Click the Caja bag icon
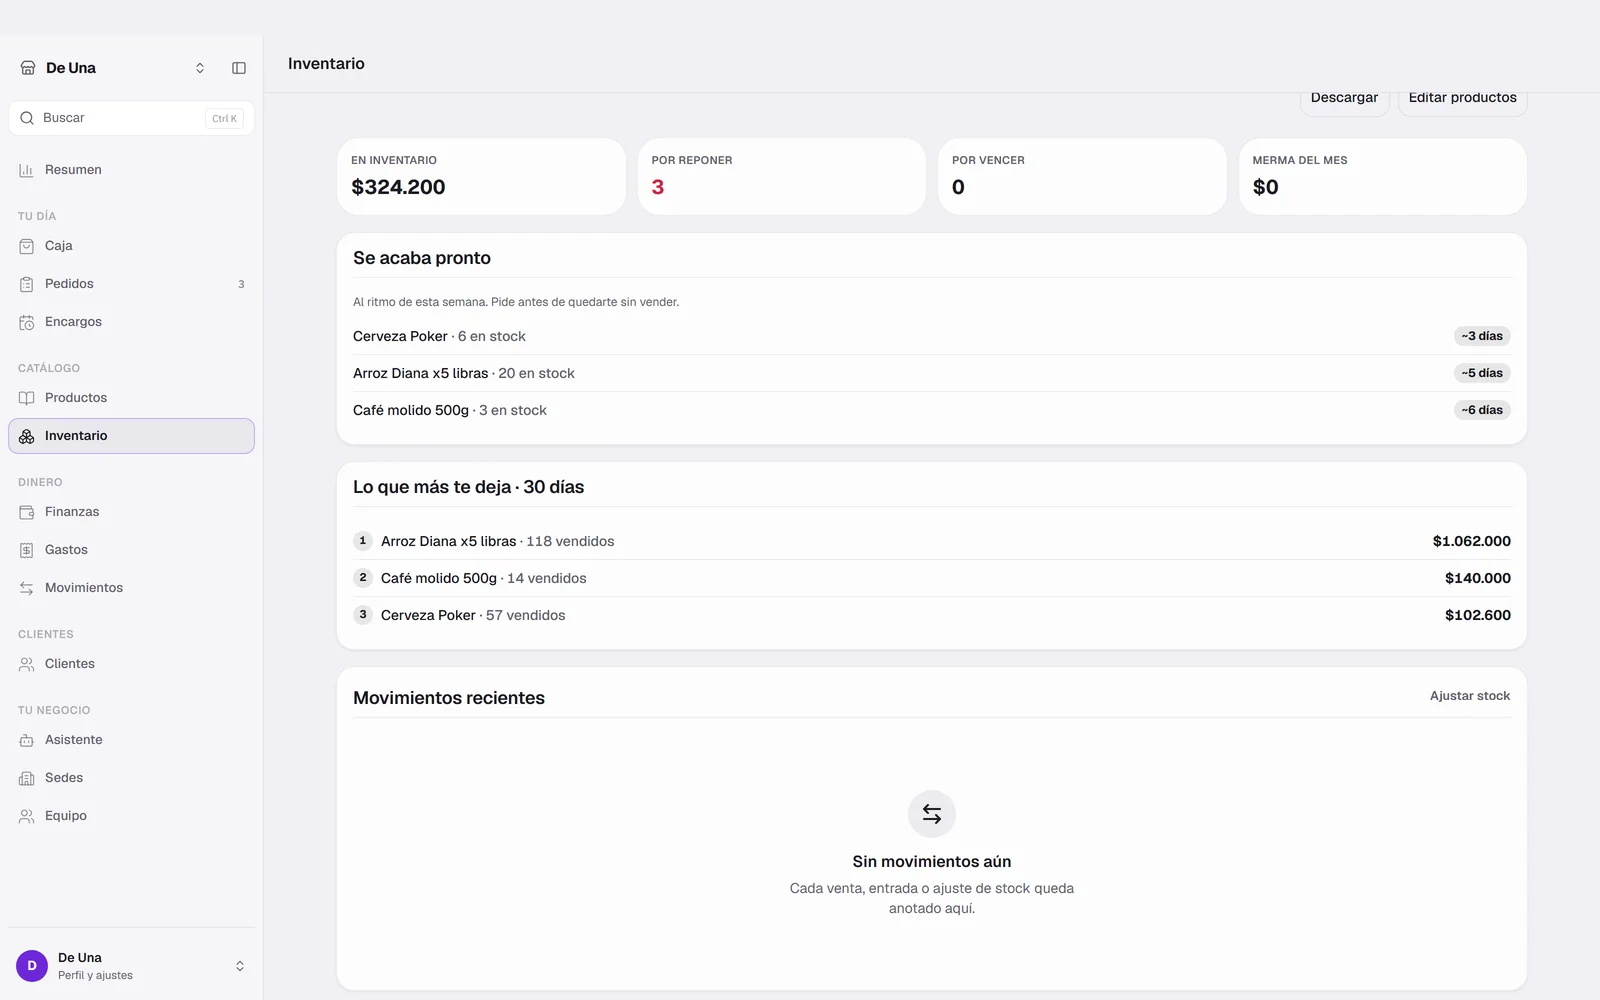 point(27,246)
